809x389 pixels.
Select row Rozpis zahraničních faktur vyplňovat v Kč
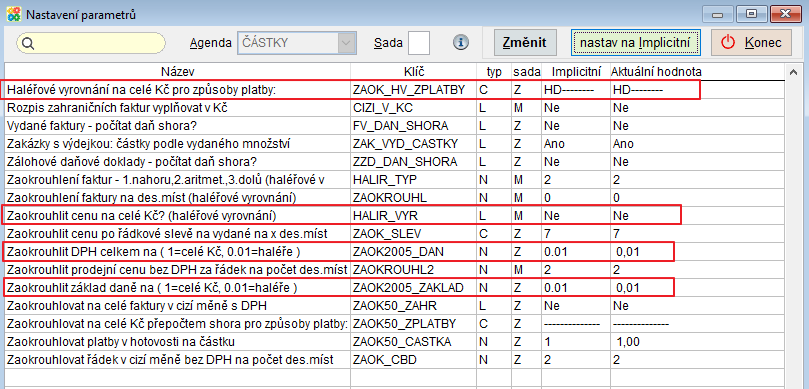point(394,108)
